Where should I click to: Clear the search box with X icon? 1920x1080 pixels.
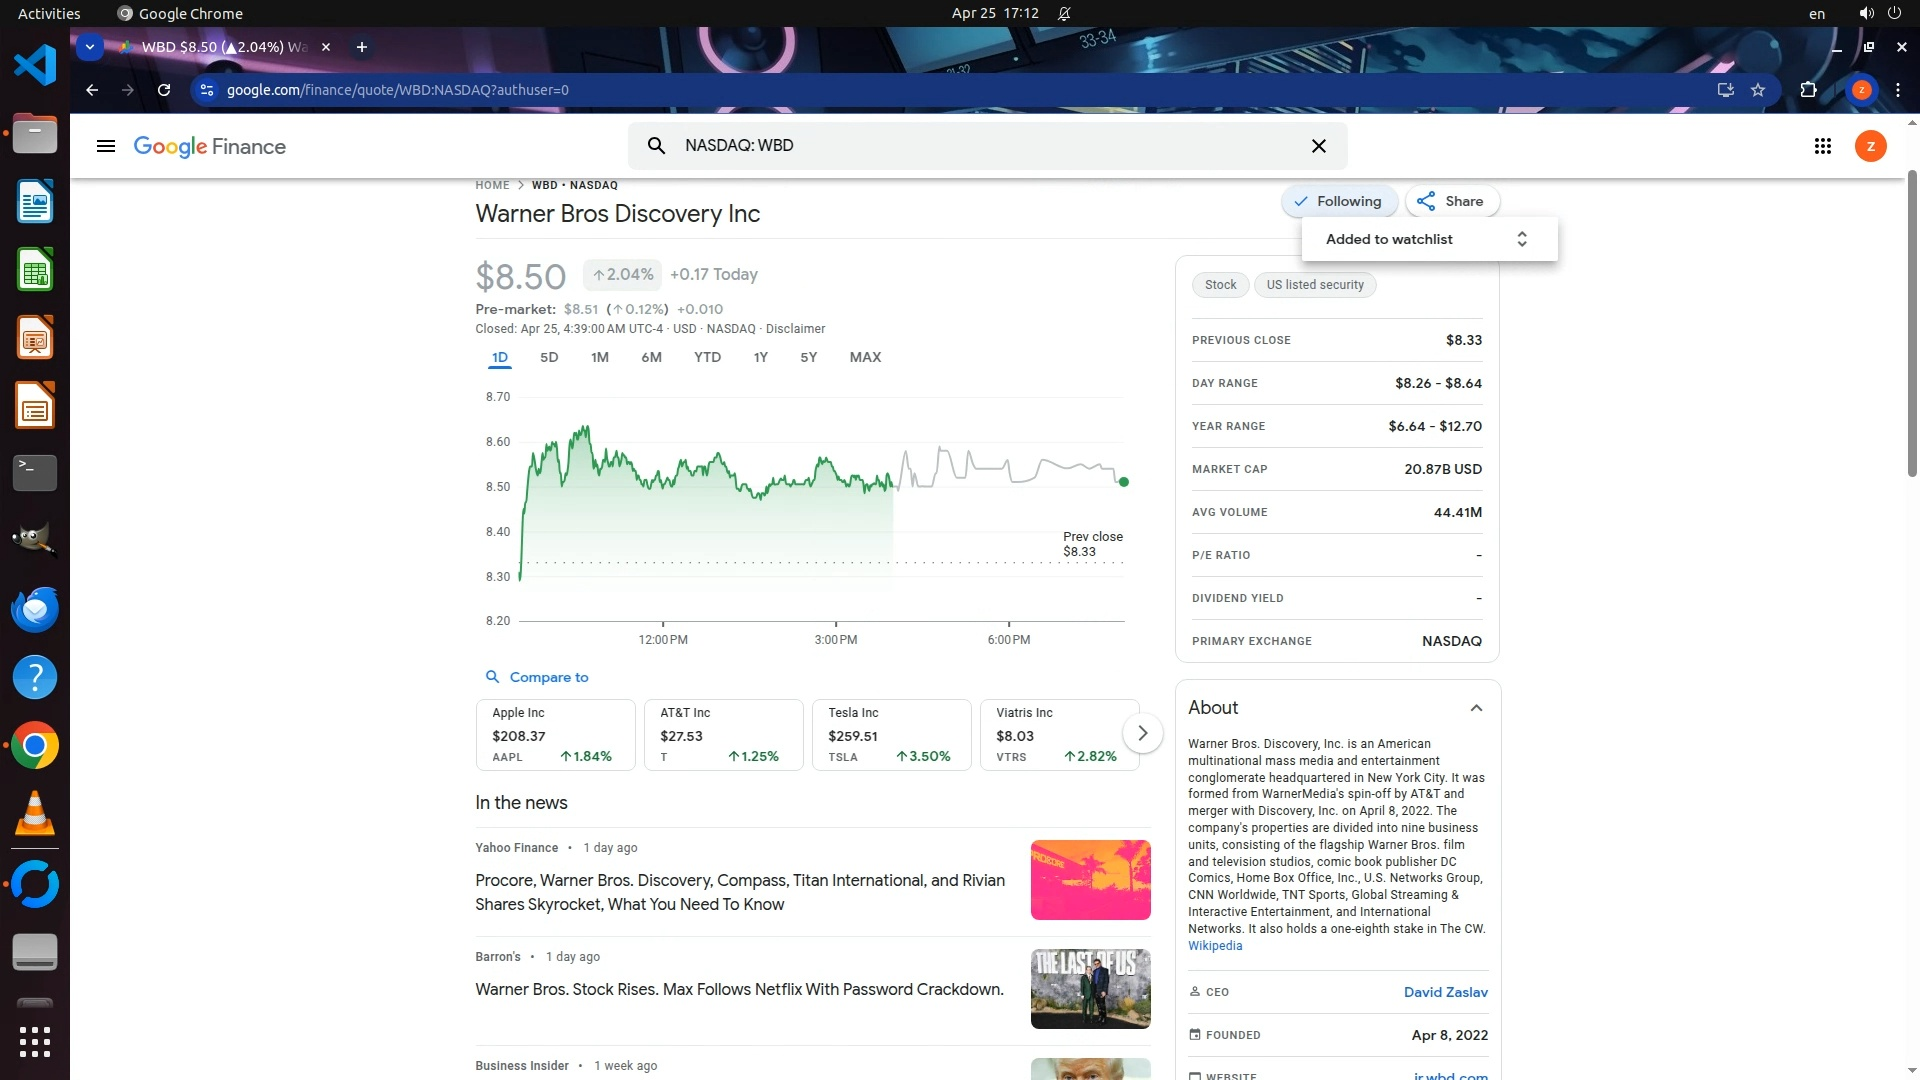click(1318, 146)
